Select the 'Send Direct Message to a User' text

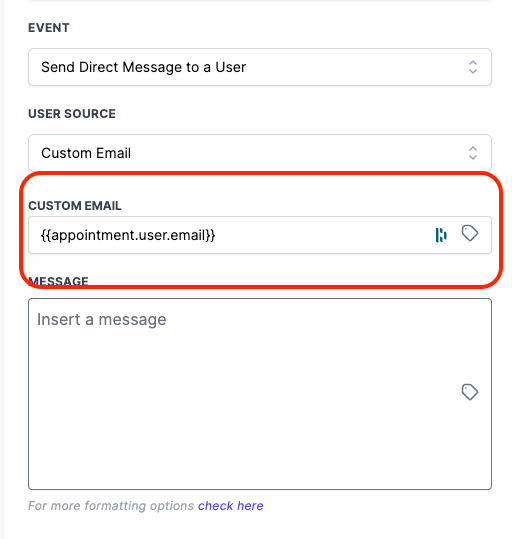tap(144, 67)
